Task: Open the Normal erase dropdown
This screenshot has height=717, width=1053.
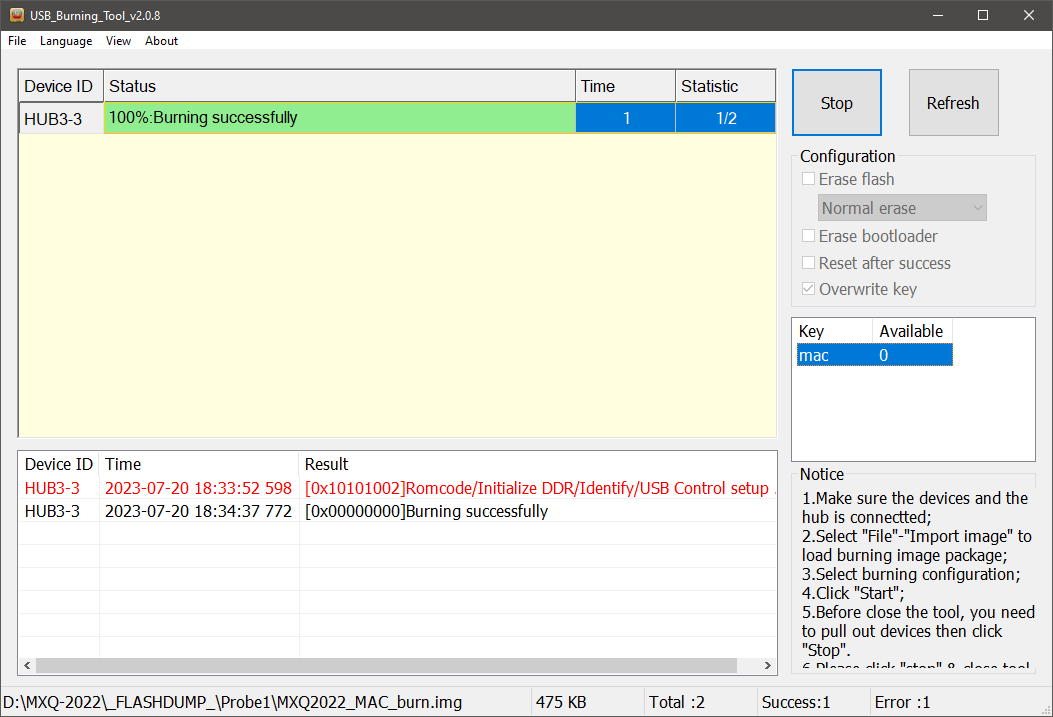Action: pyautogui.click(x=902, y=208)
